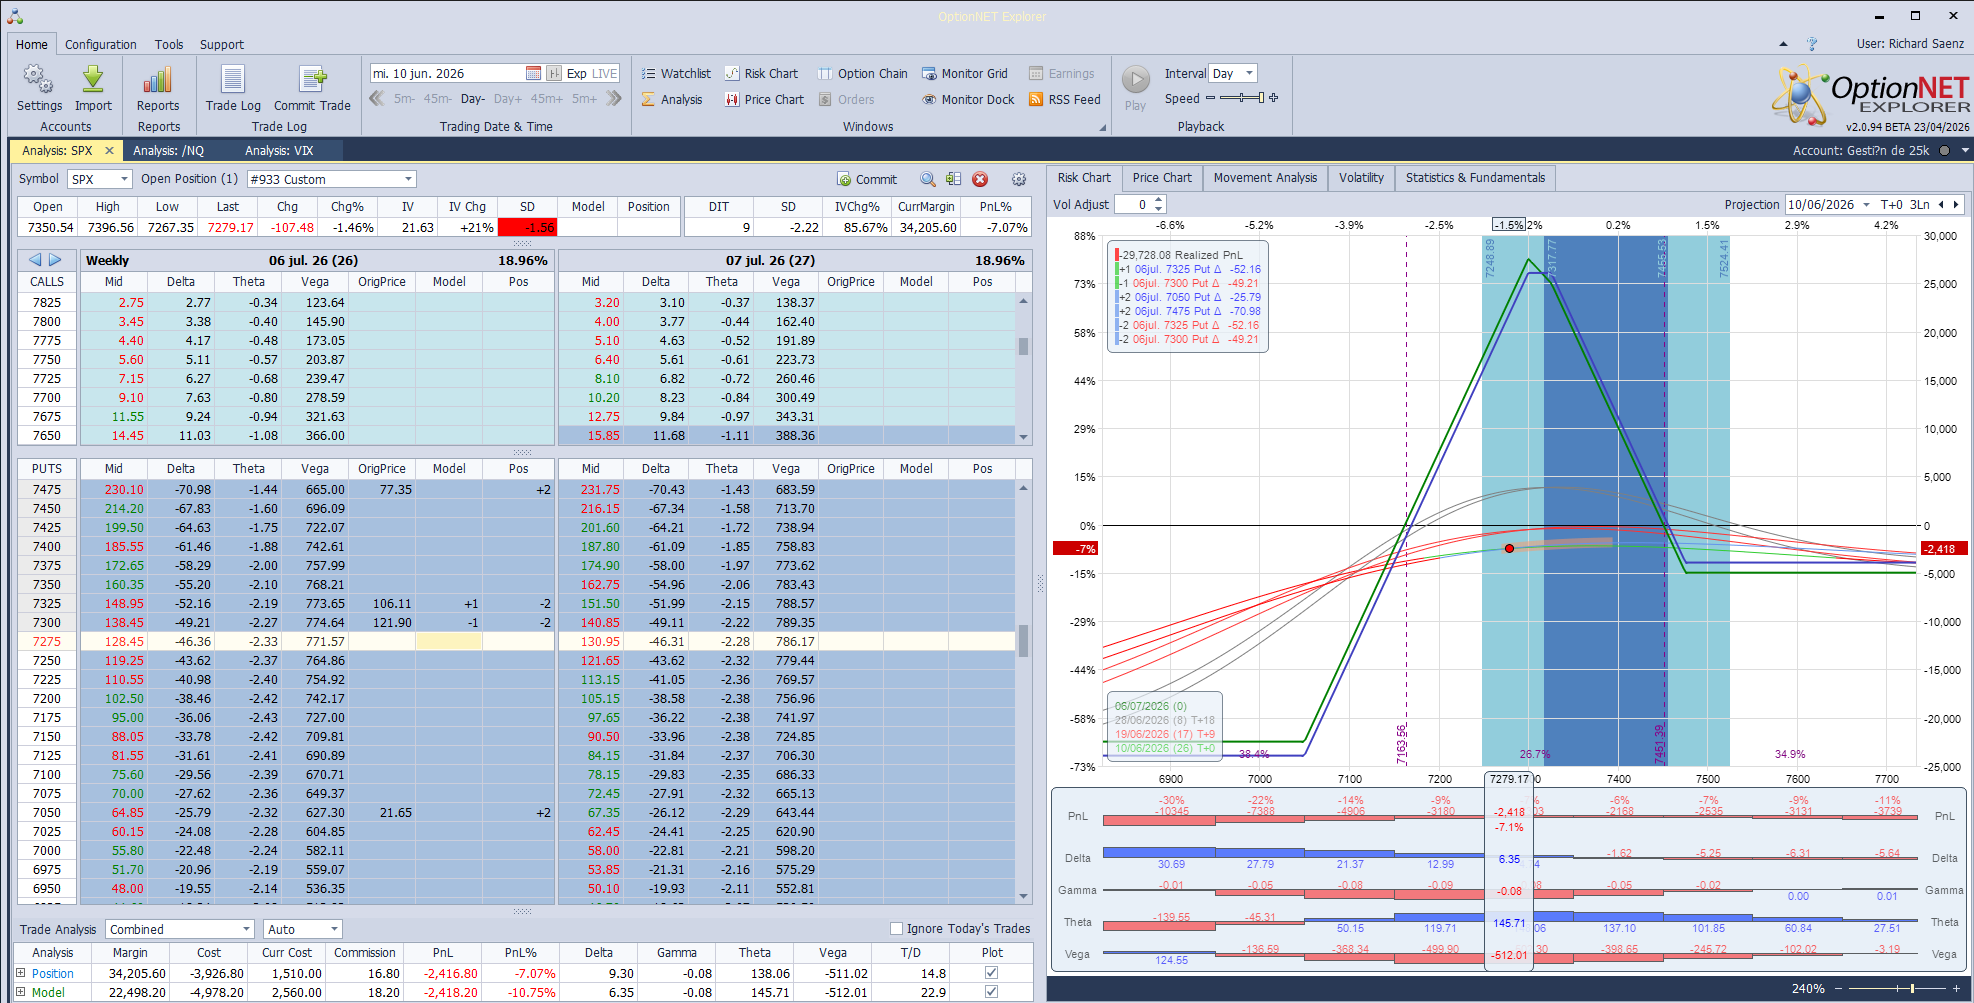
Task: Jump back one day with Day- button
Action: point(473,99)
